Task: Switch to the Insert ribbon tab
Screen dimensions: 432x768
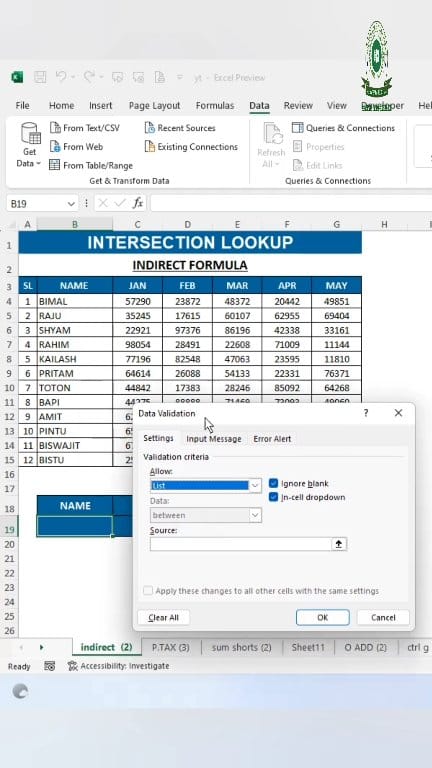Action: point(100,105)
